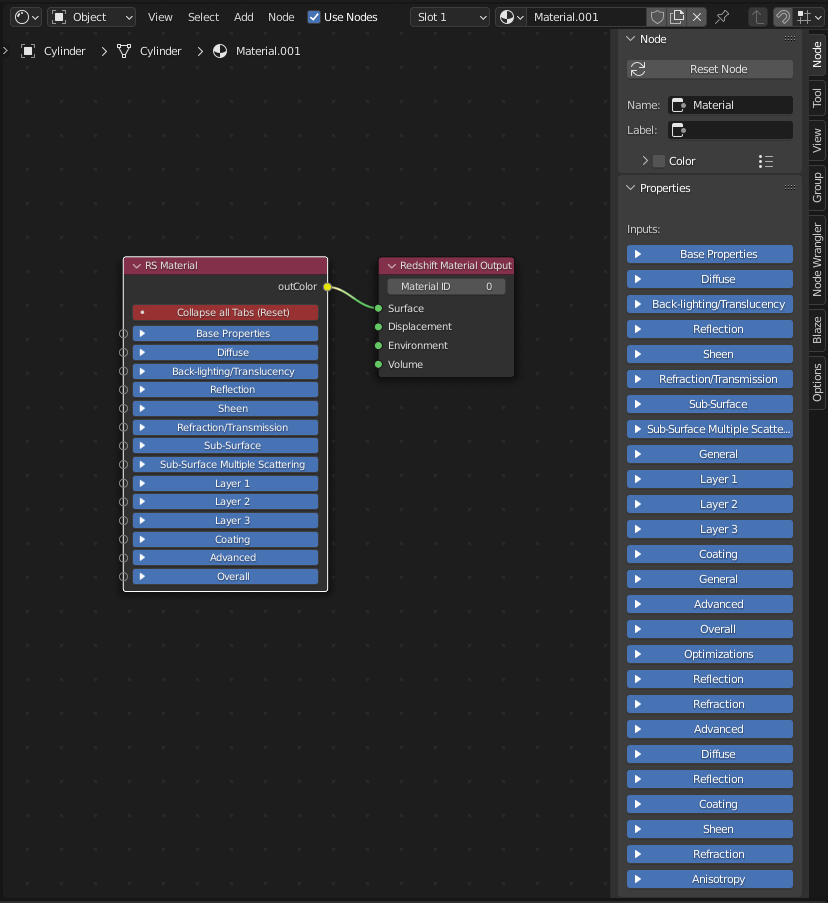Collapse the RS Material node chevron
Image resolution: width=828 pixels, height=903 pixels.
pos(136,266)
